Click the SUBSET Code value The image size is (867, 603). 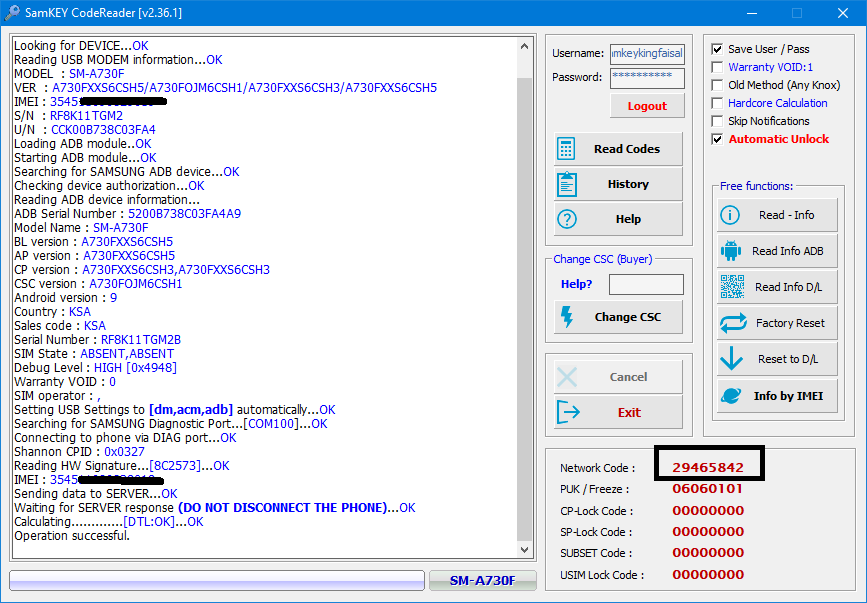(708, 552)
